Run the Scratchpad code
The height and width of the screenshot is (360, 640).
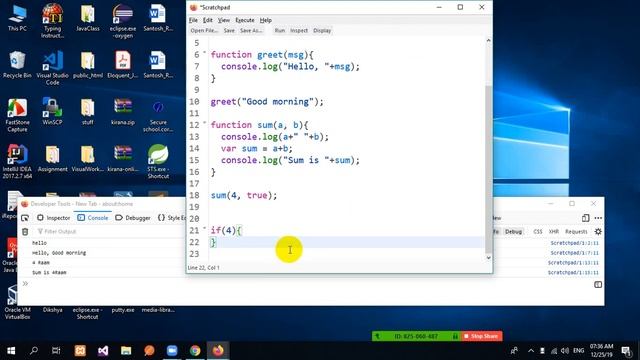click(x=280, y=31)
